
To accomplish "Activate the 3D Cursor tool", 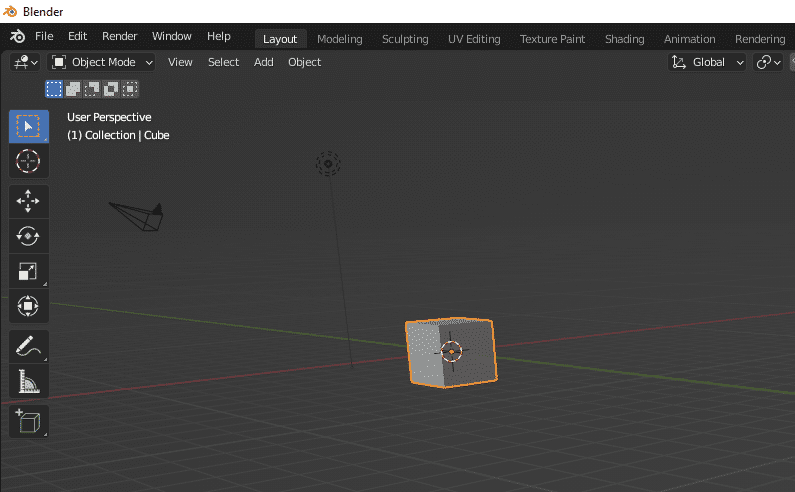I will pyautogui.click(x=28, y=161).
